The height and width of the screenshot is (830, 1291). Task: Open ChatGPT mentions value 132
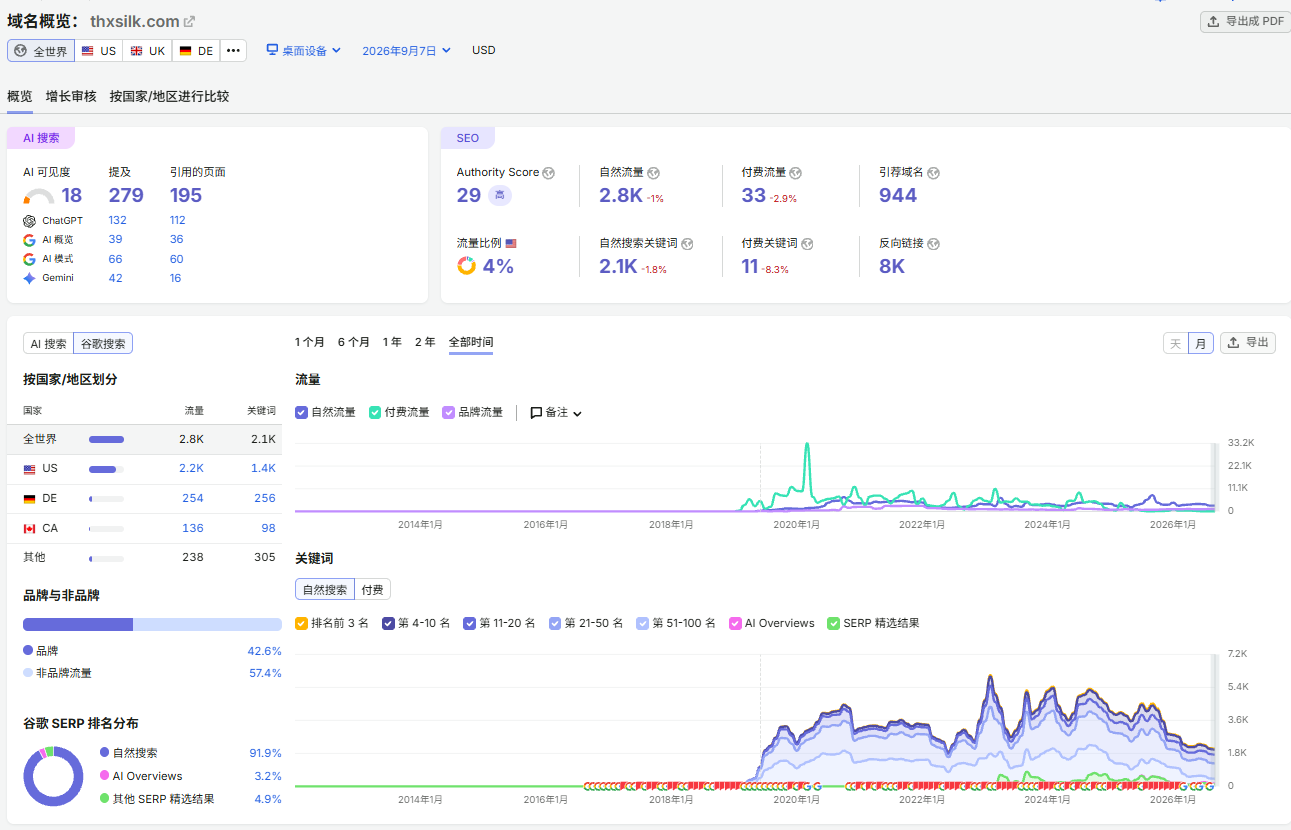click(x=118, y=220)
